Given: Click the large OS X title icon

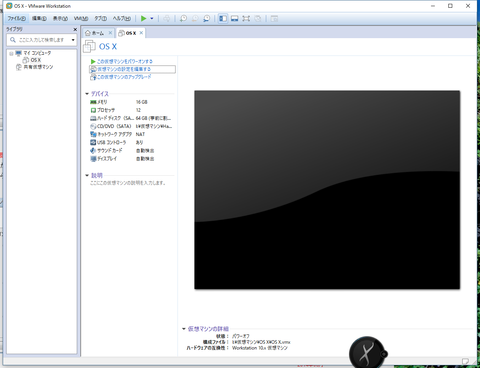Looking at the screenshot, I should coord(89,46).
